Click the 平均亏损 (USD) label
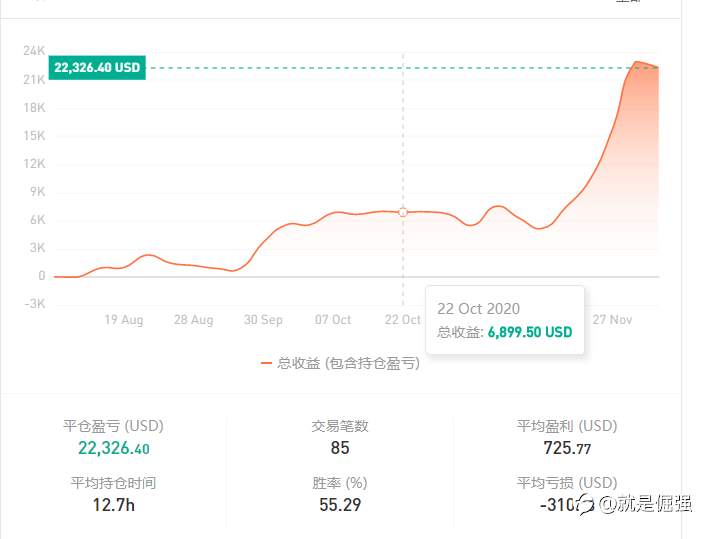This screenshot has width=701, height=539. click(x=567, y=483)
